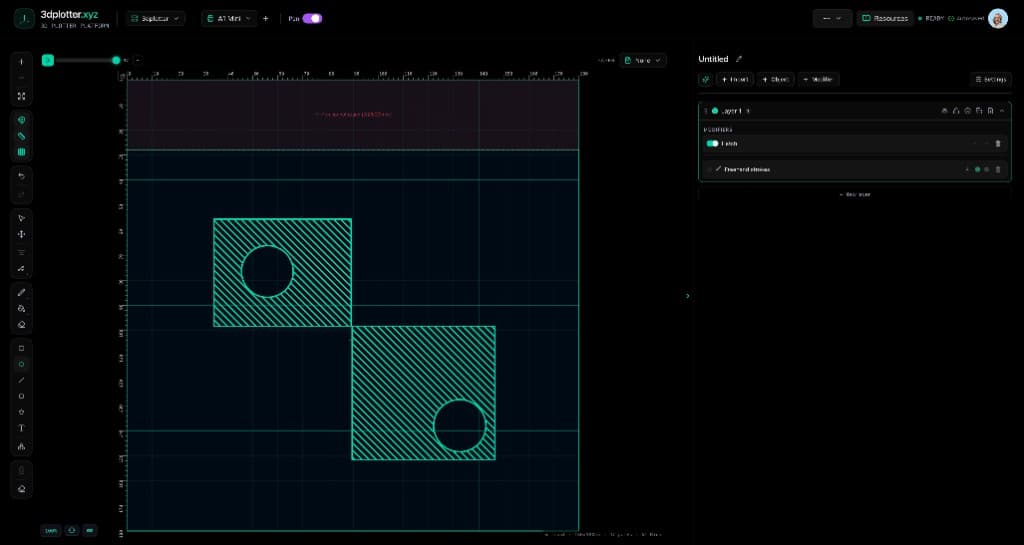1024x545 pixels.
Task: Click the zoom in plus icon
Action: tap(22, 62)
